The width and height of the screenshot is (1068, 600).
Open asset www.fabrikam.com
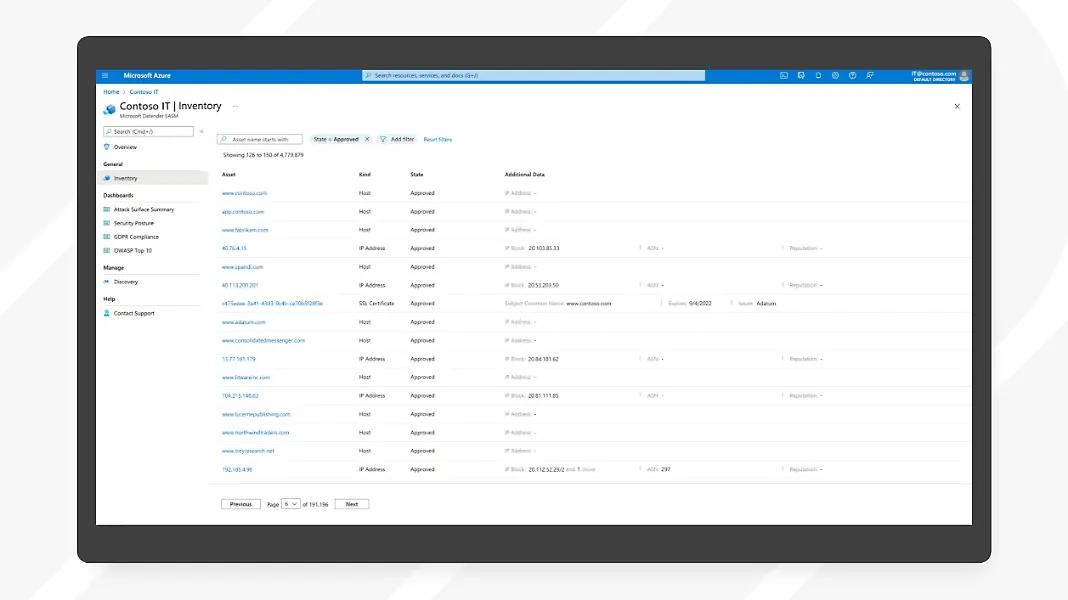tap(245, 230)
